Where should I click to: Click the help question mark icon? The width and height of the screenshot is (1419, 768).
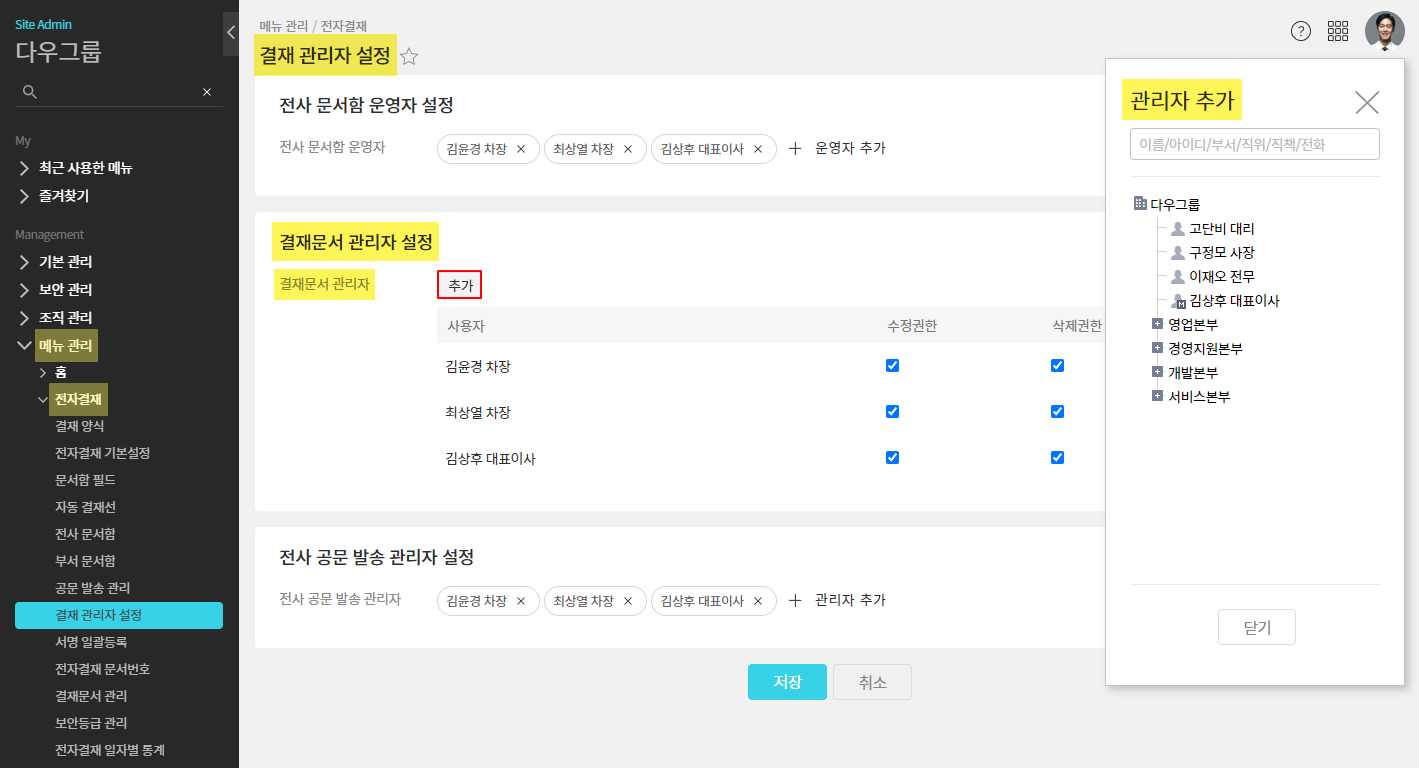click(1300, 31)
